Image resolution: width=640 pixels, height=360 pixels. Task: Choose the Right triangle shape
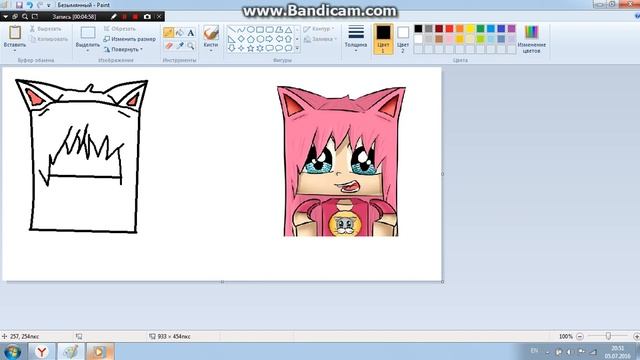click(x=231, y=39)
